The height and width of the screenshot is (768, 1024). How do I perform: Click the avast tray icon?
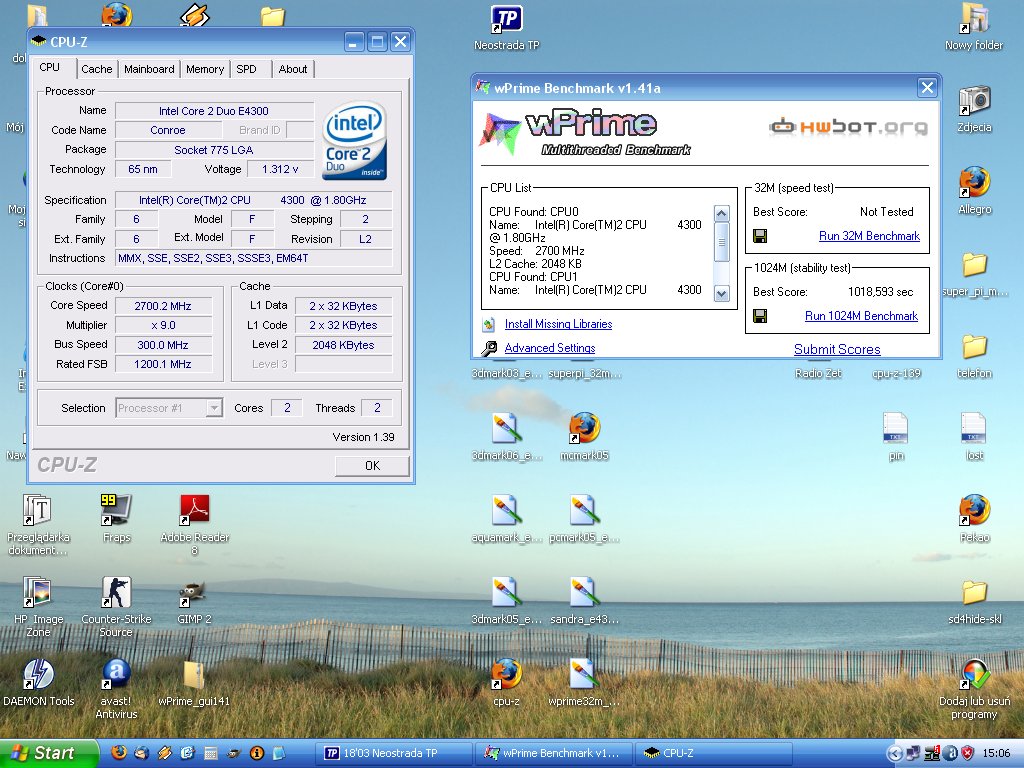coord(951,753)
